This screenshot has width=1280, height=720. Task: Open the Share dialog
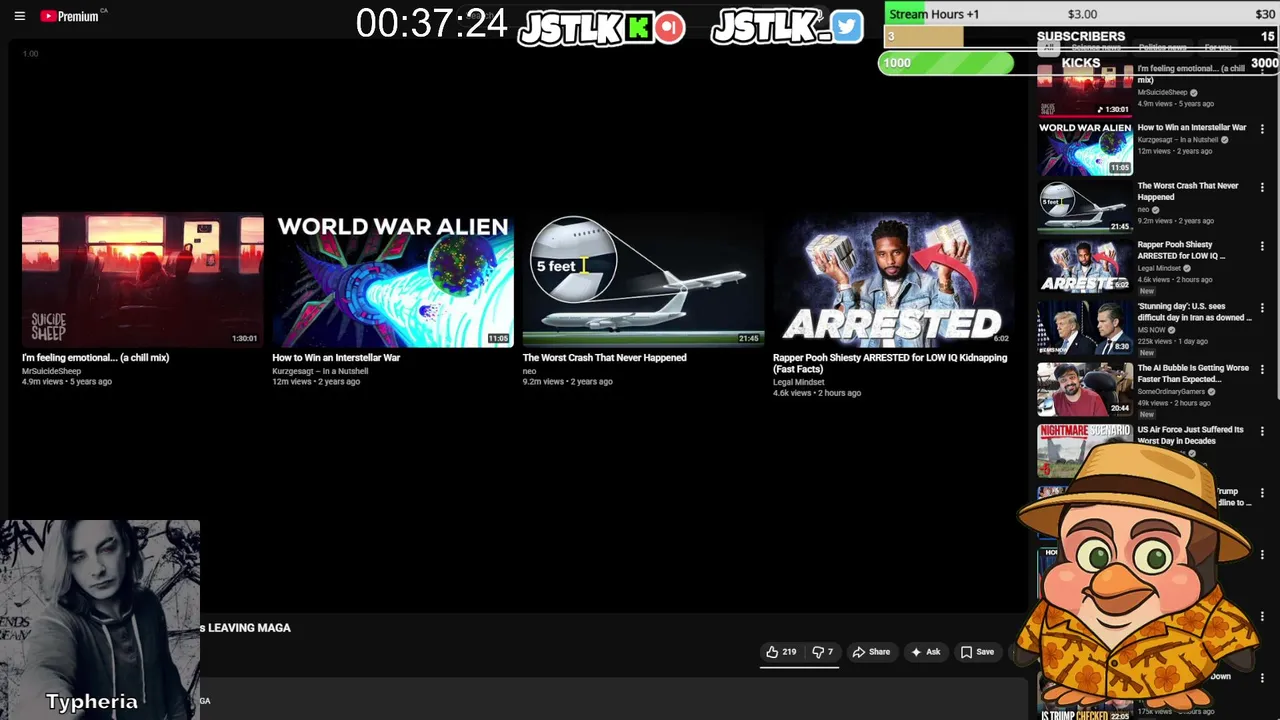pyautogui.click(x=871, y=652)
